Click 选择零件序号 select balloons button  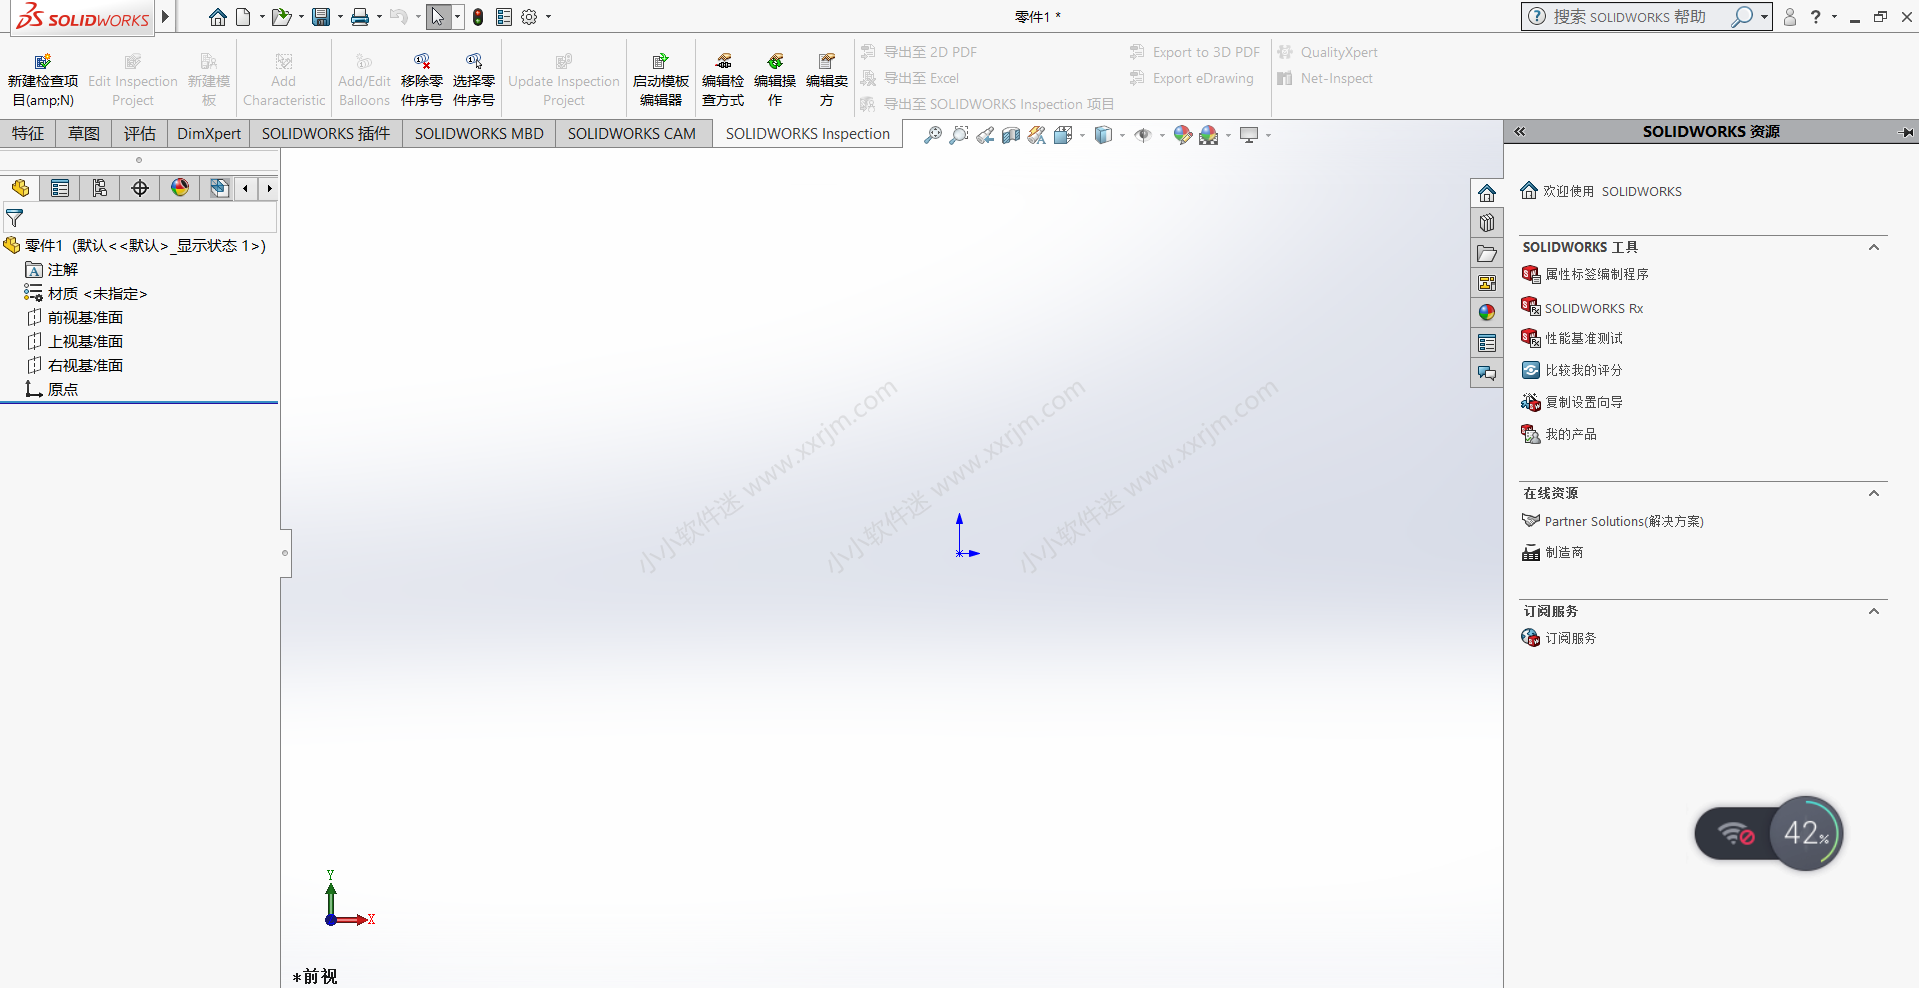[474, 80]
